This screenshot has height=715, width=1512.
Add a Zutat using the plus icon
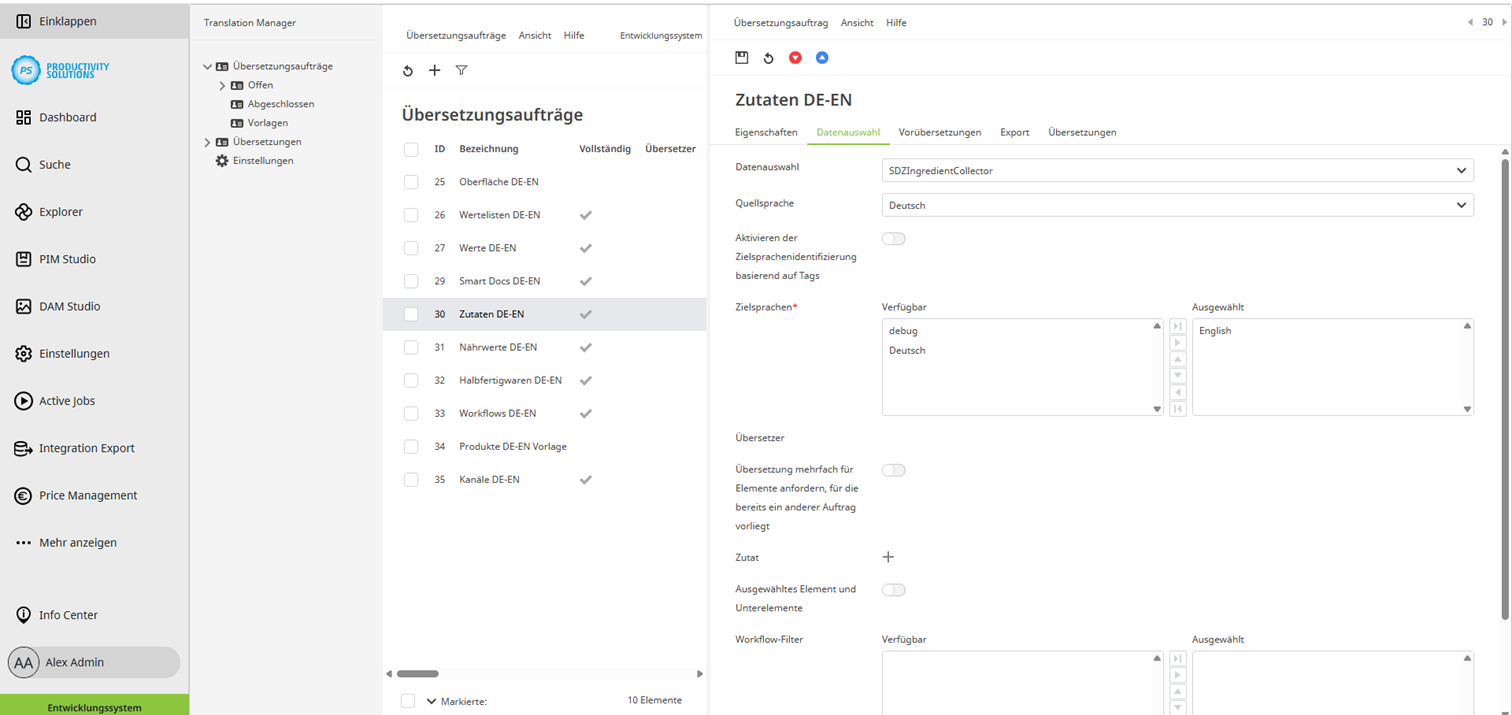[888, 557]
